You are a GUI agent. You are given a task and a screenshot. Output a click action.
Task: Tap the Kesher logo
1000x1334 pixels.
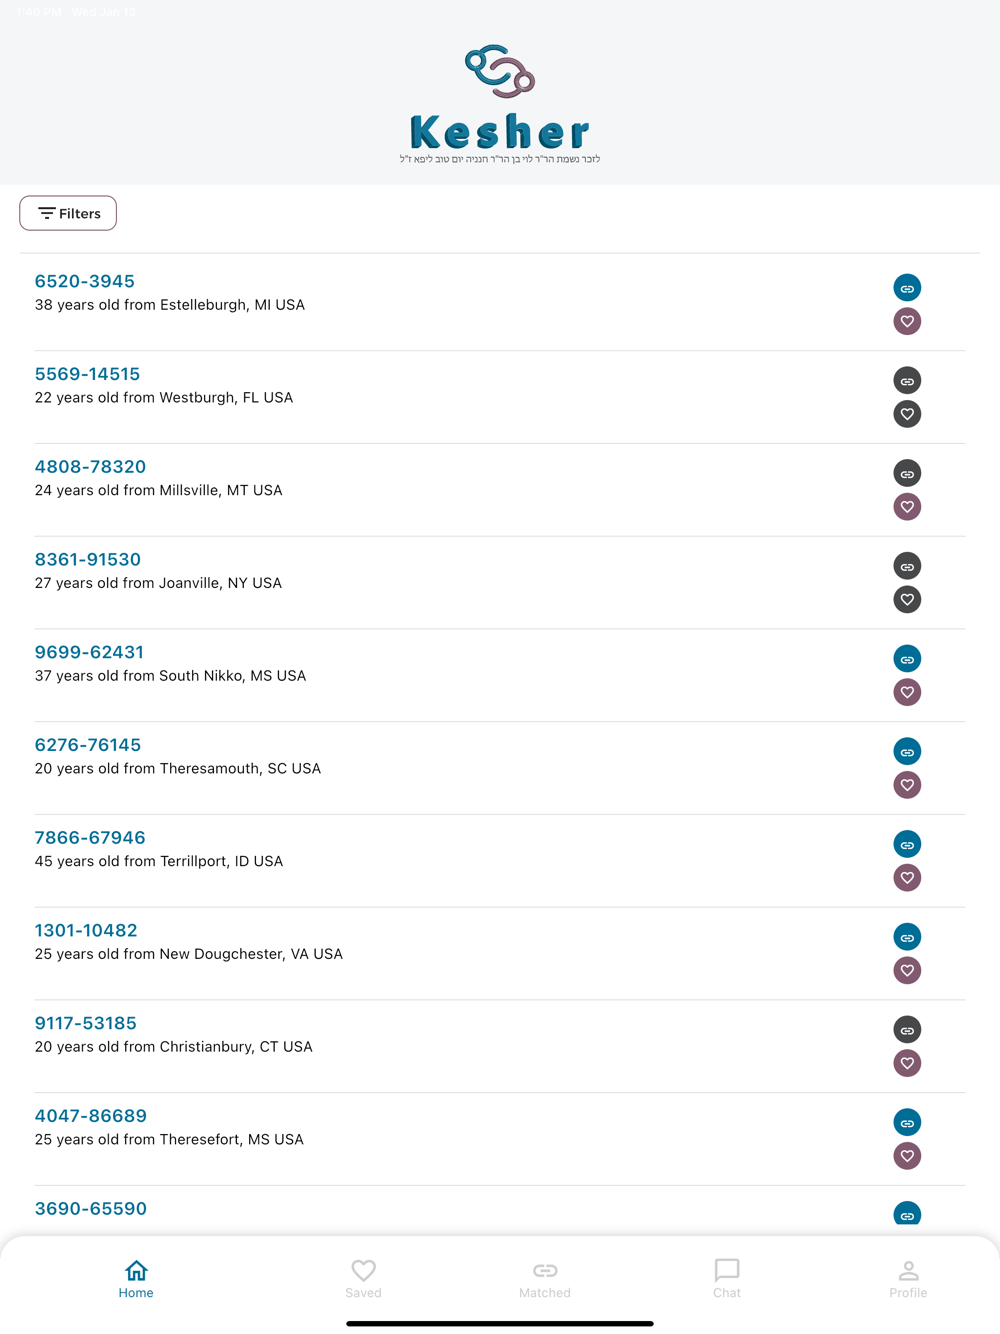tap(500, 100)
